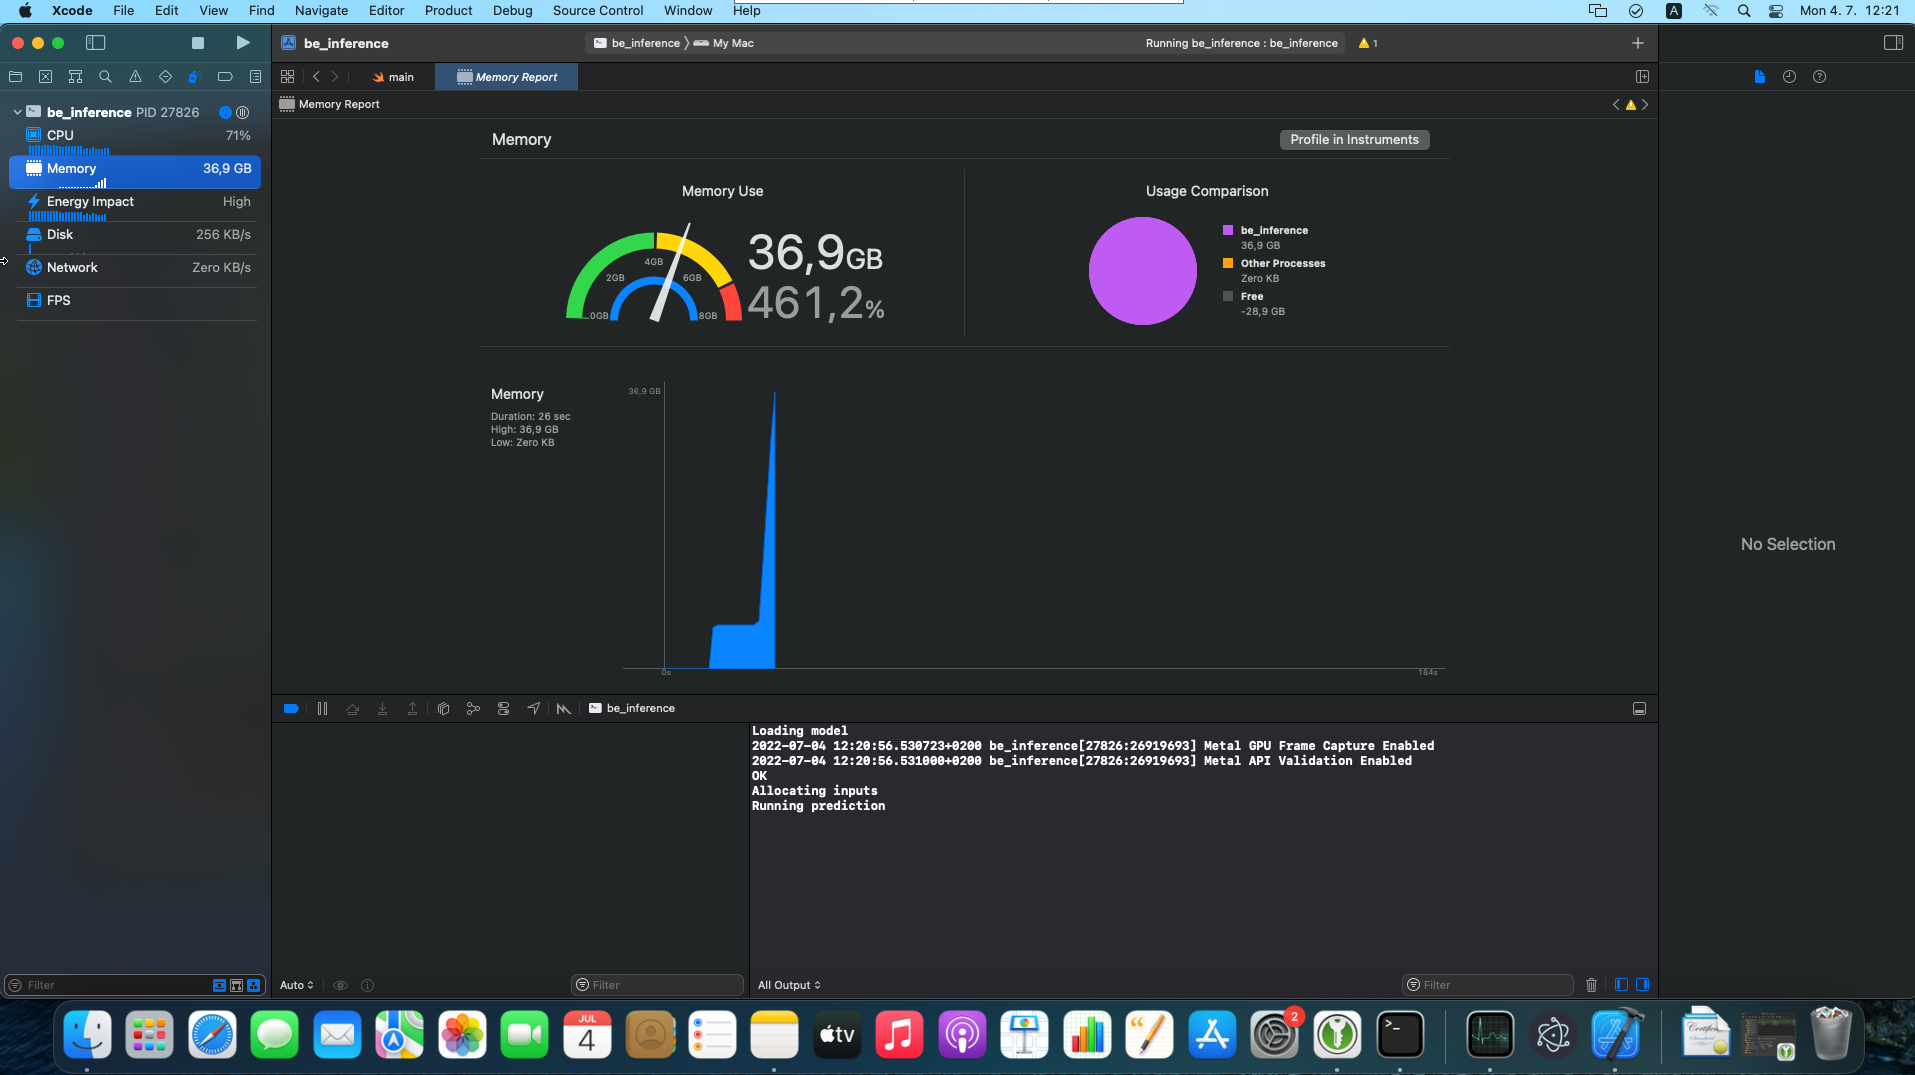Image resolution: width=1915 pixels, height=1075 pixels.
Task: Open the Project navigator folder icon
Action: point(15,77)
